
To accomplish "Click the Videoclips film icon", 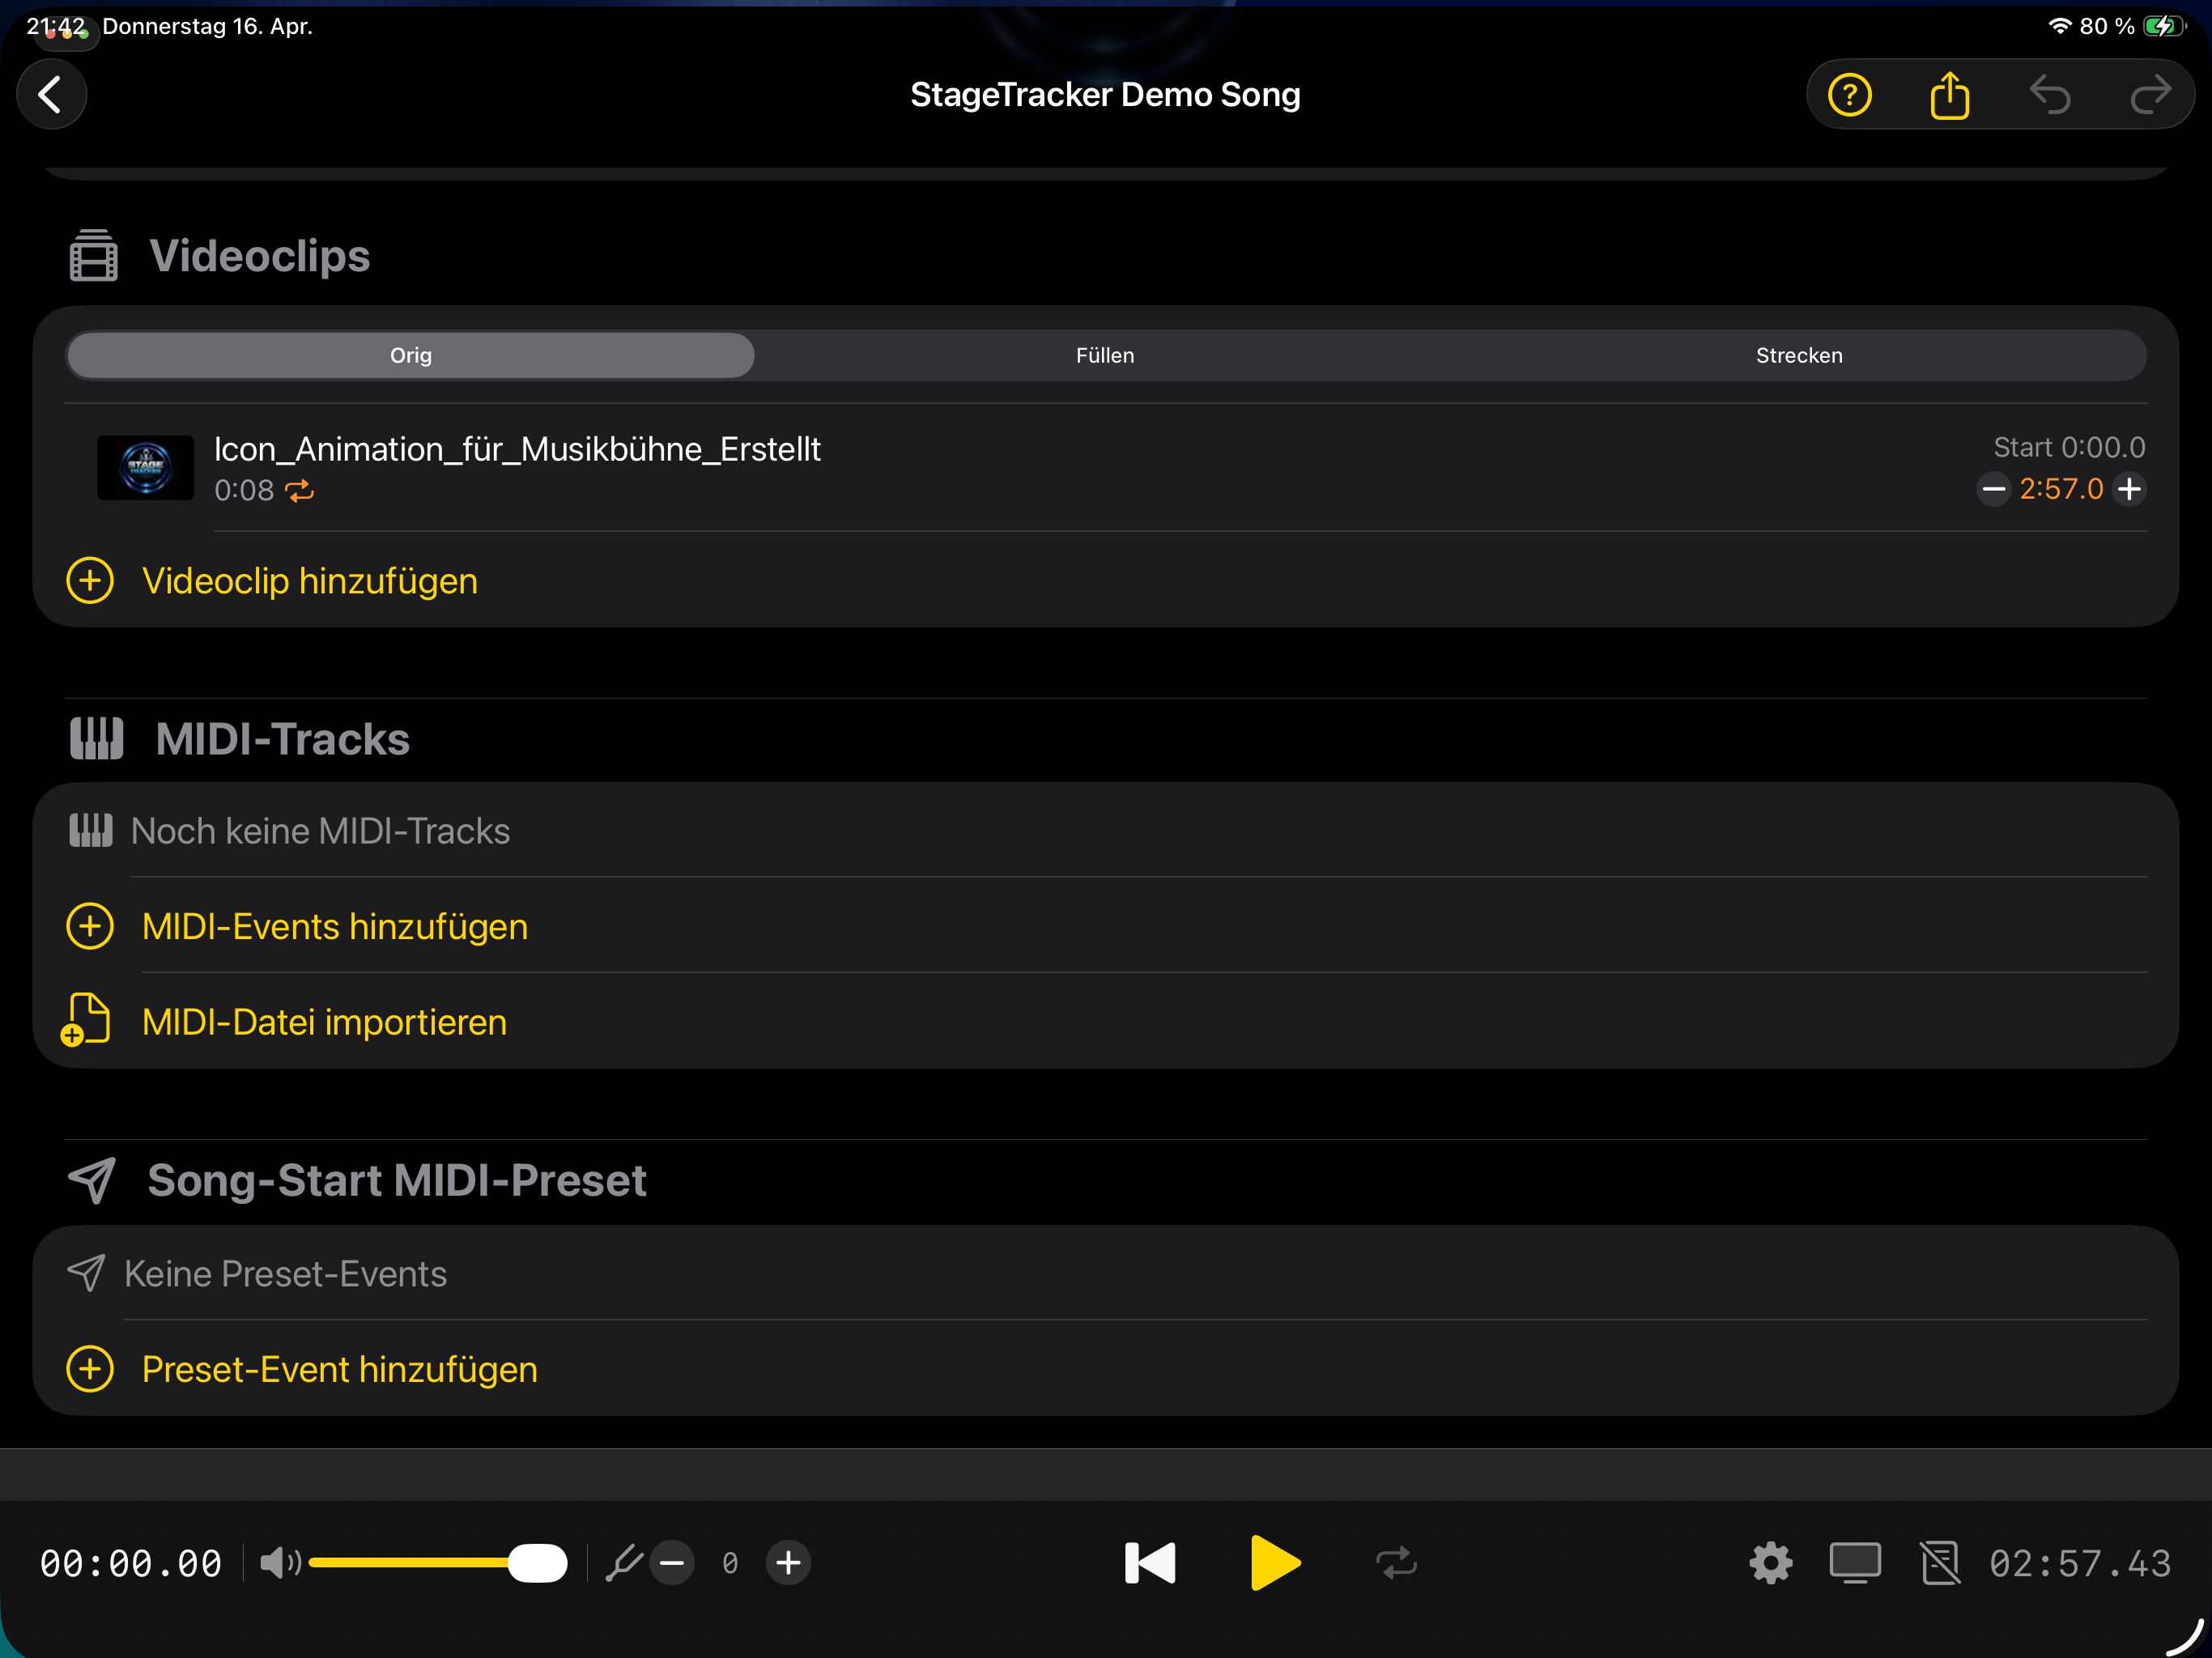I will 93,255.
